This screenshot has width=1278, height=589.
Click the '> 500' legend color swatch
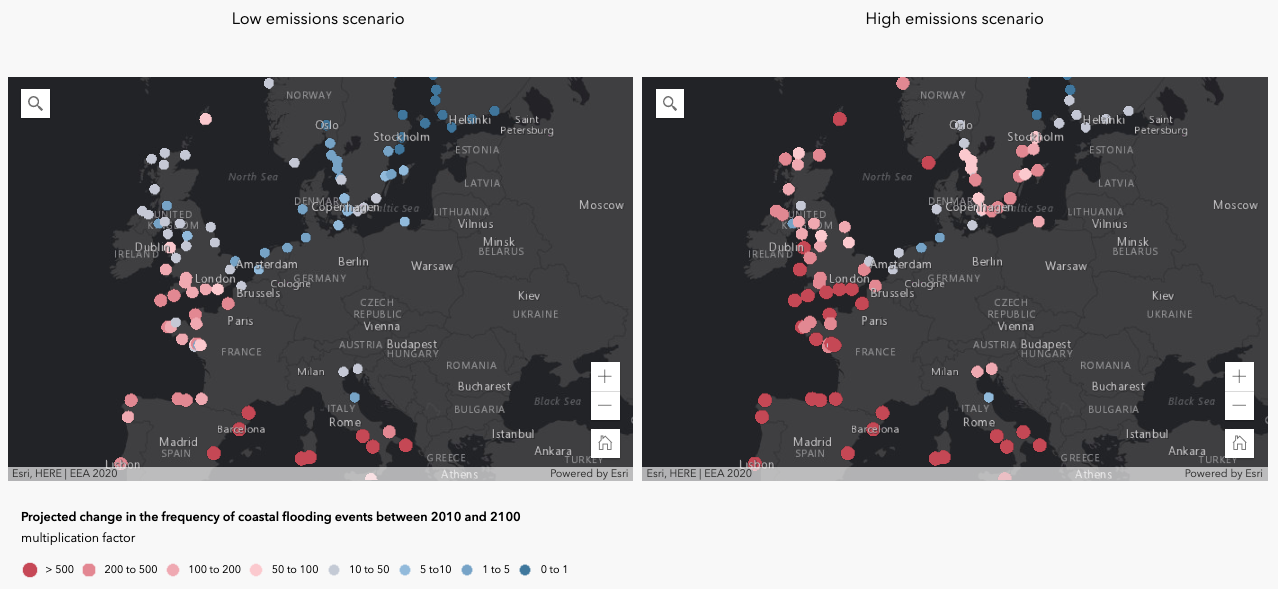tap(30, 570)
